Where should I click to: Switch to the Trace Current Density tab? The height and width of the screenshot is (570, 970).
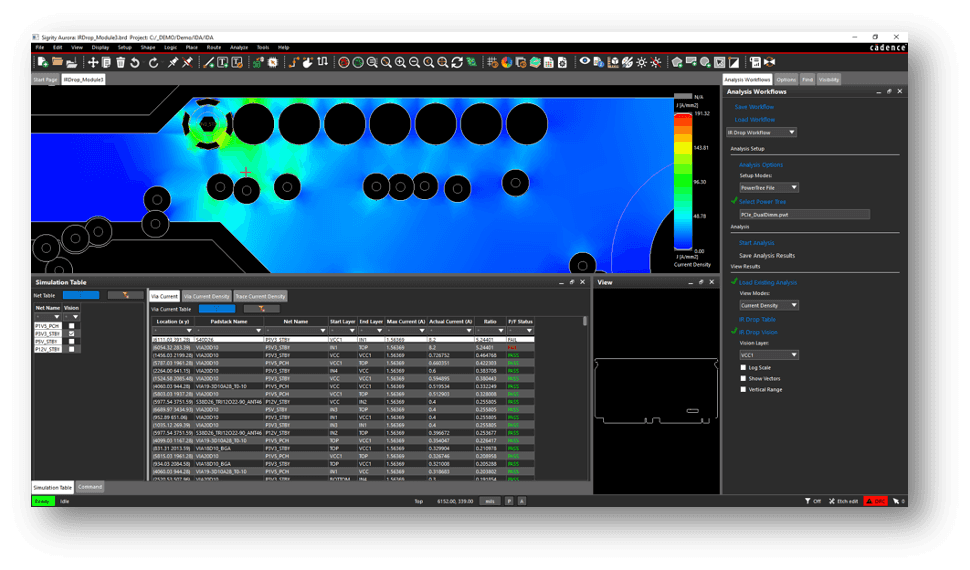[x=260, y=296]
